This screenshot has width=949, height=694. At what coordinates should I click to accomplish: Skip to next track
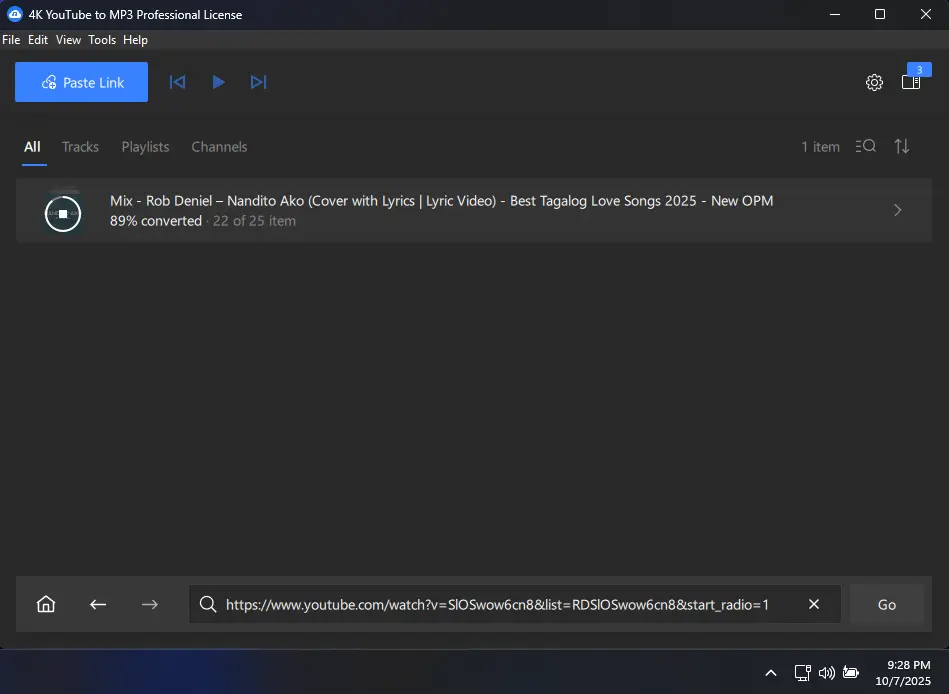pyautogui.click(x=258, y=82)
